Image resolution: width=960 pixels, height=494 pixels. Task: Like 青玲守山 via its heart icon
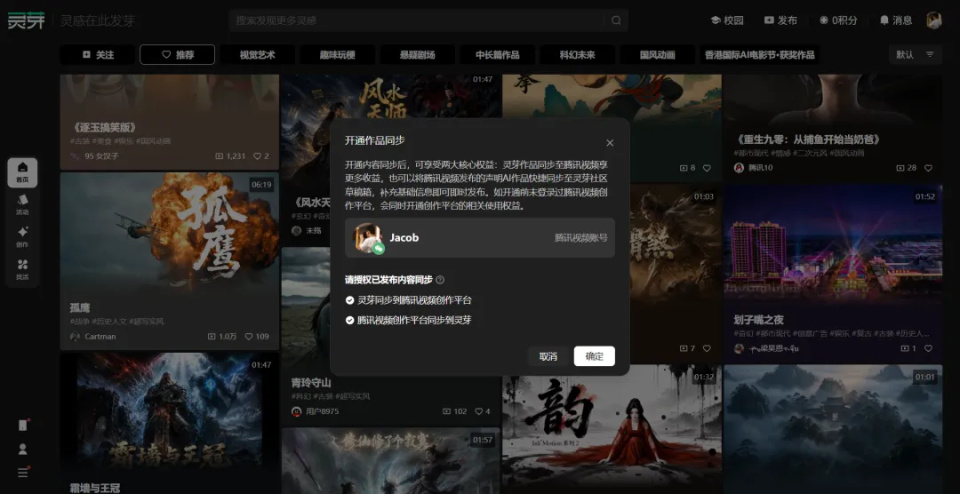click(x=479, y=411)
